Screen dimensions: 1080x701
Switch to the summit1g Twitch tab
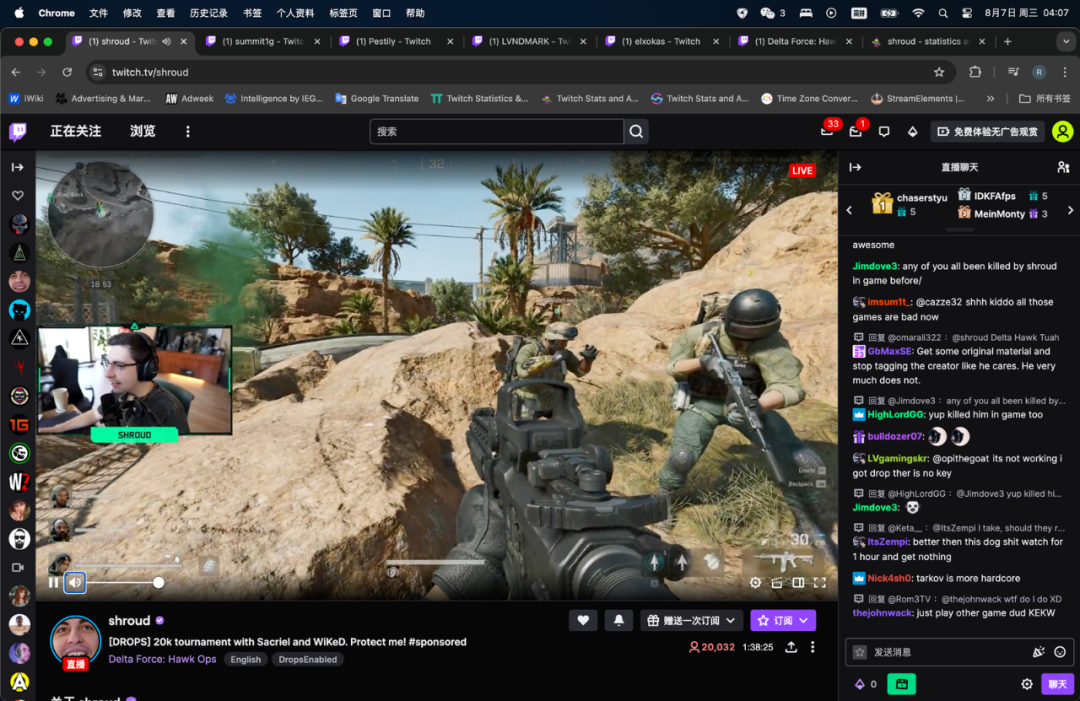pyautogui.click(x=264, y=41)
